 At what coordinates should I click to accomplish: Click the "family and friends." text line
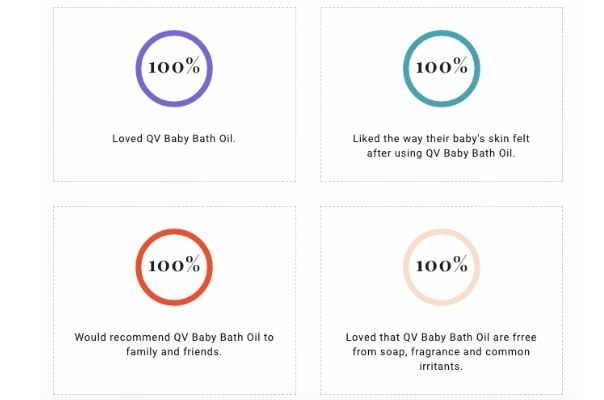(174, 352)
